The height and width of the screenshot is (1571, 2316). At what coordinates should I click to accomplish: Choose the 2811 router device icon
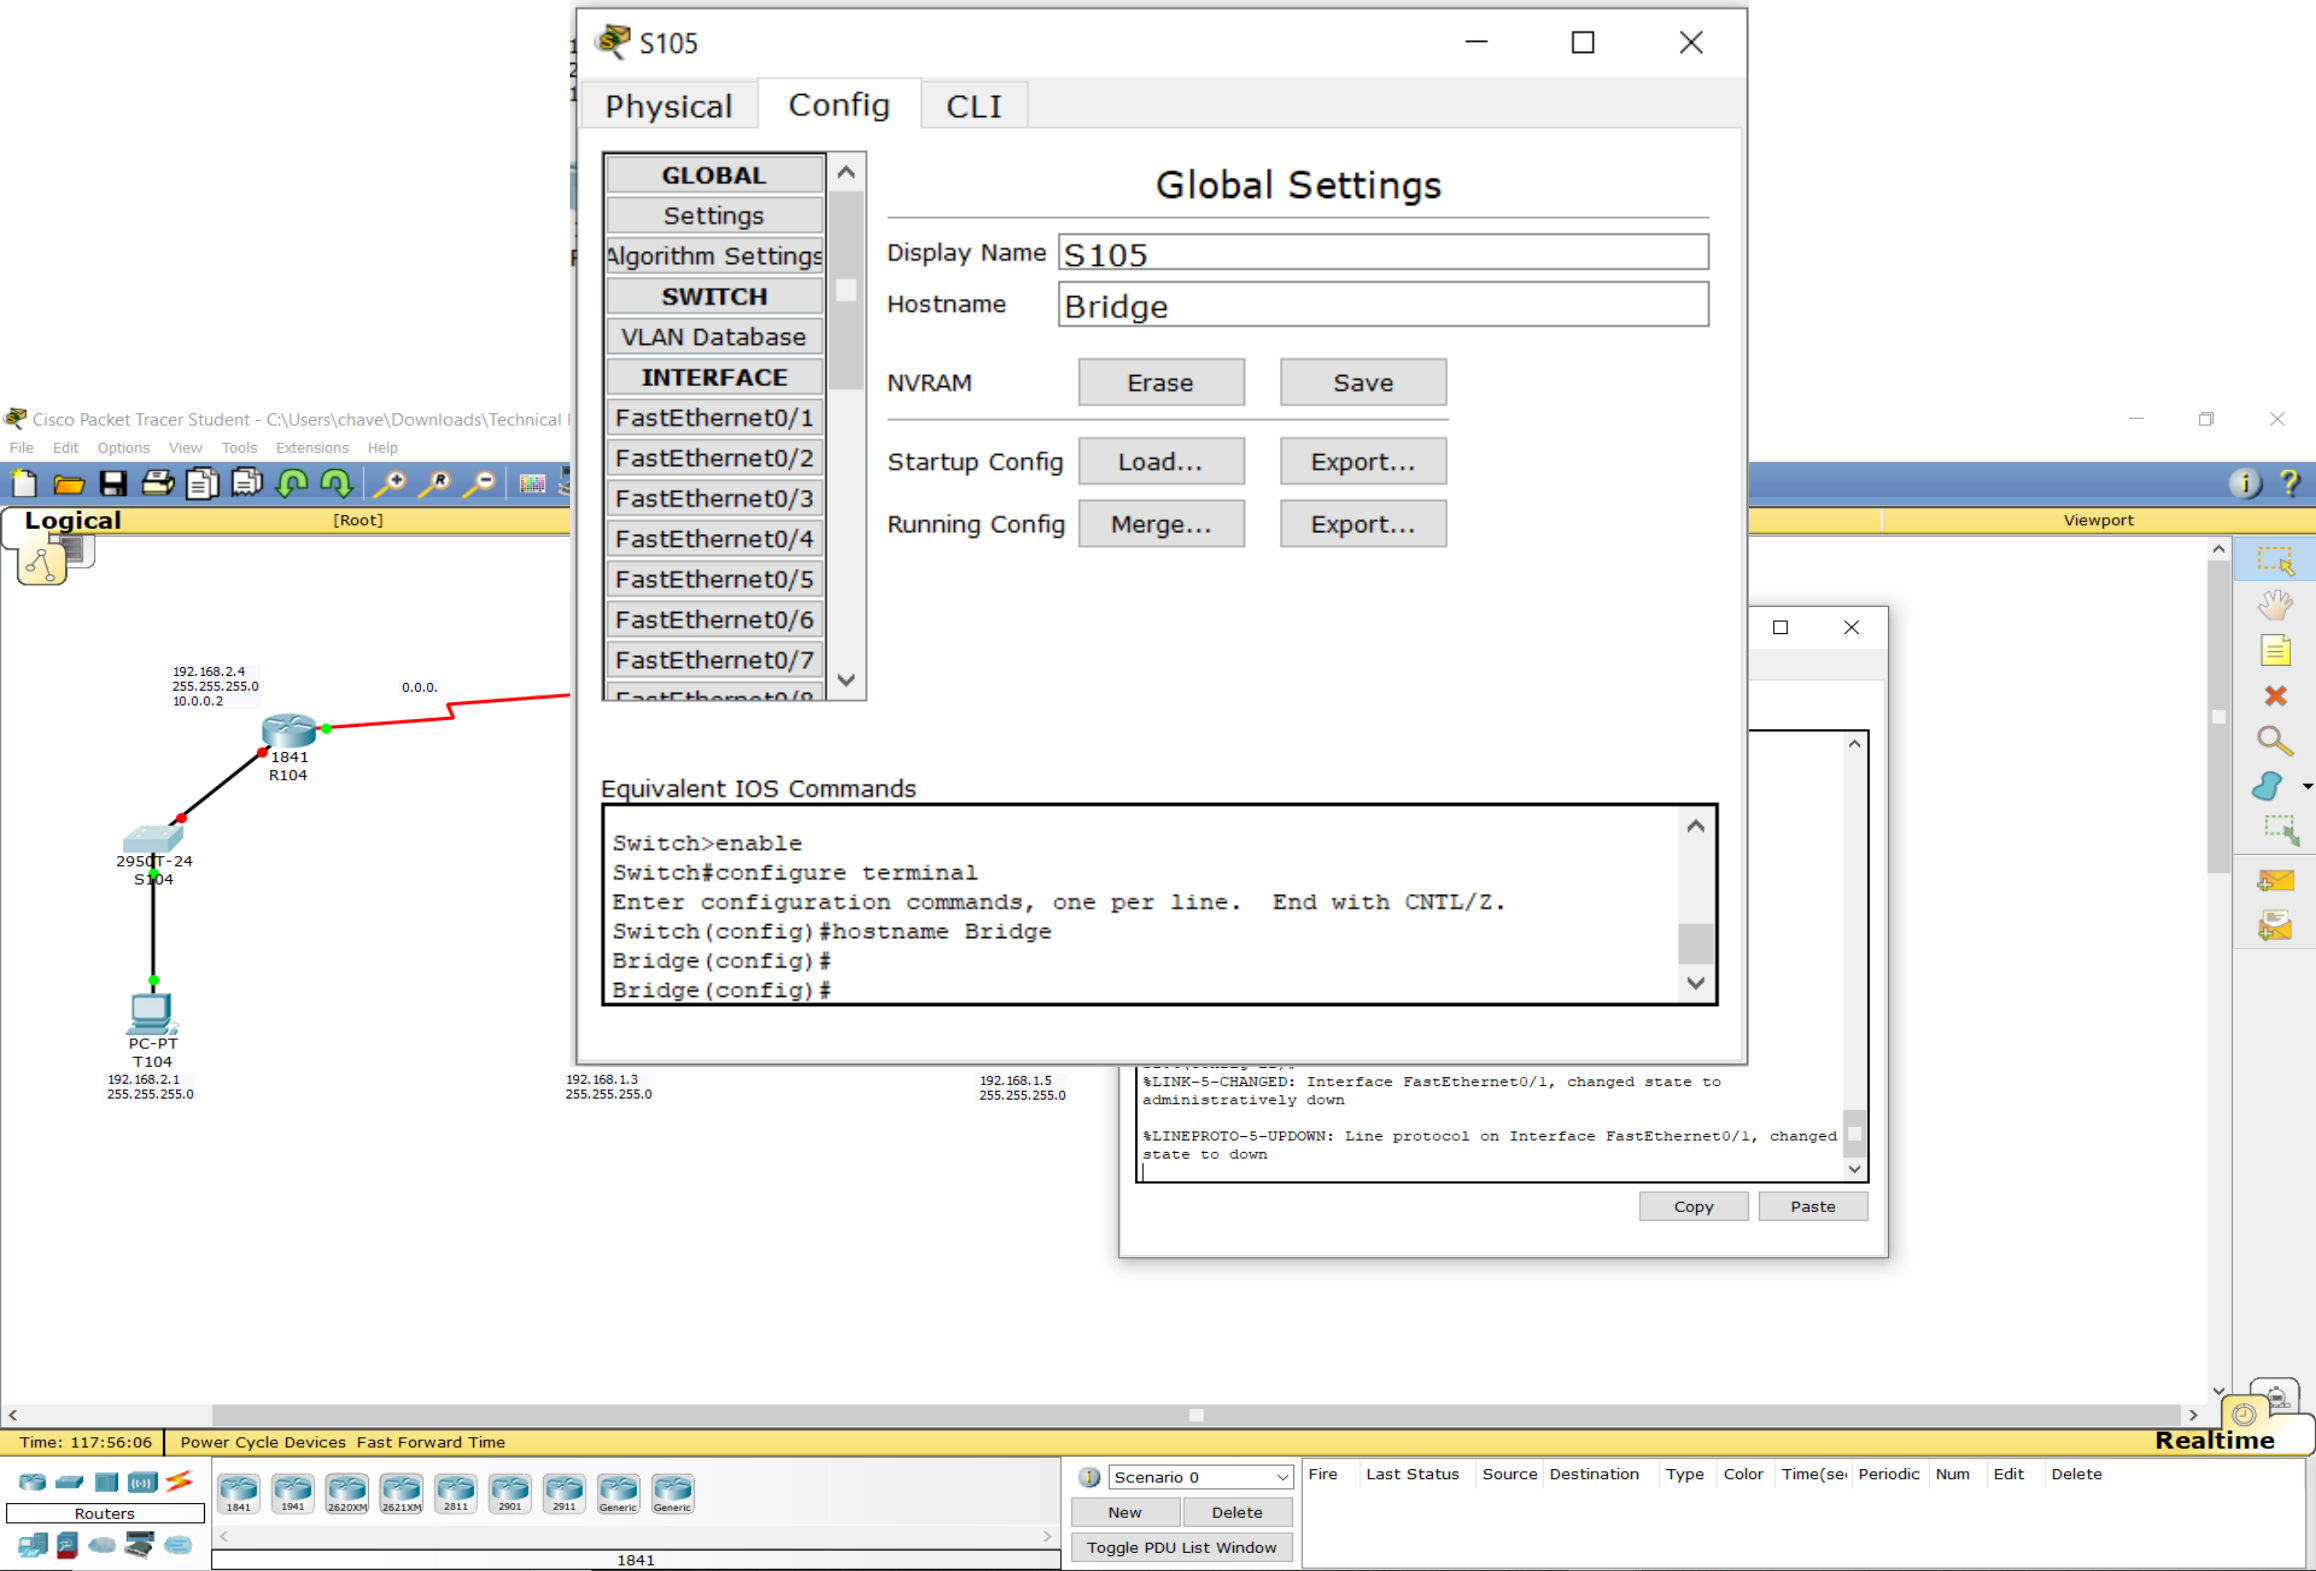456,1492
